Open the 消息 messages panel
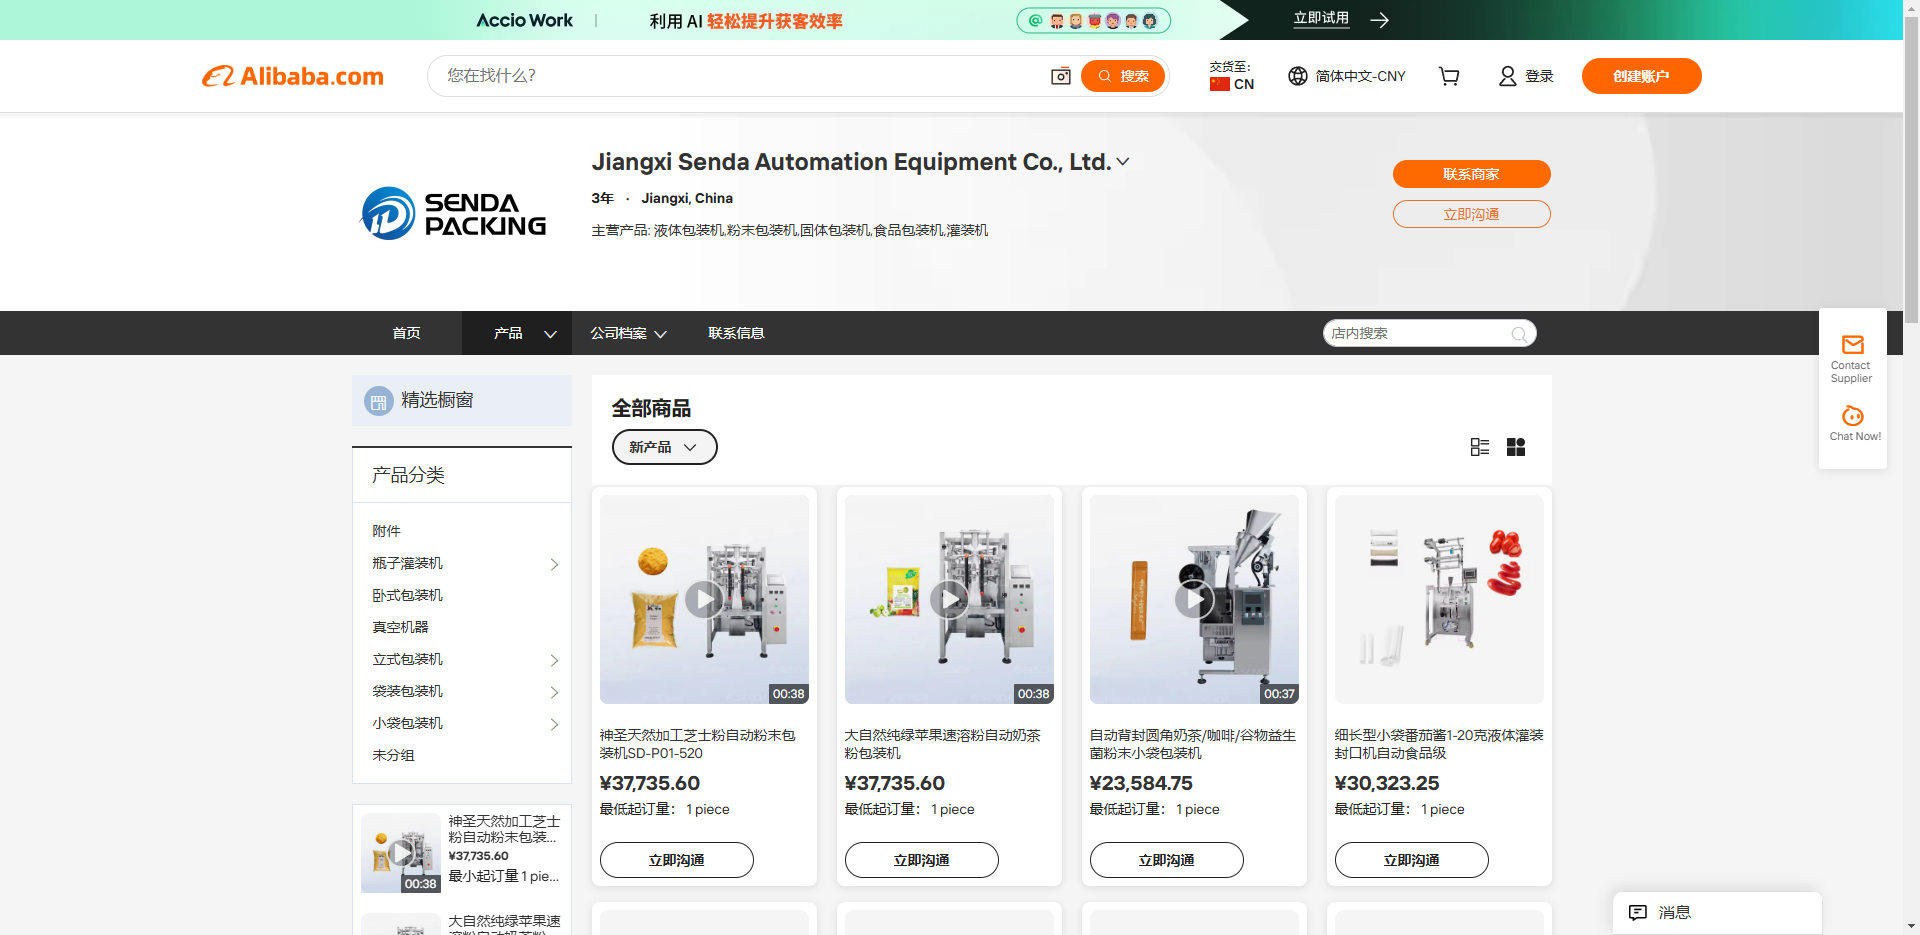 click(x=1717, y=912)
